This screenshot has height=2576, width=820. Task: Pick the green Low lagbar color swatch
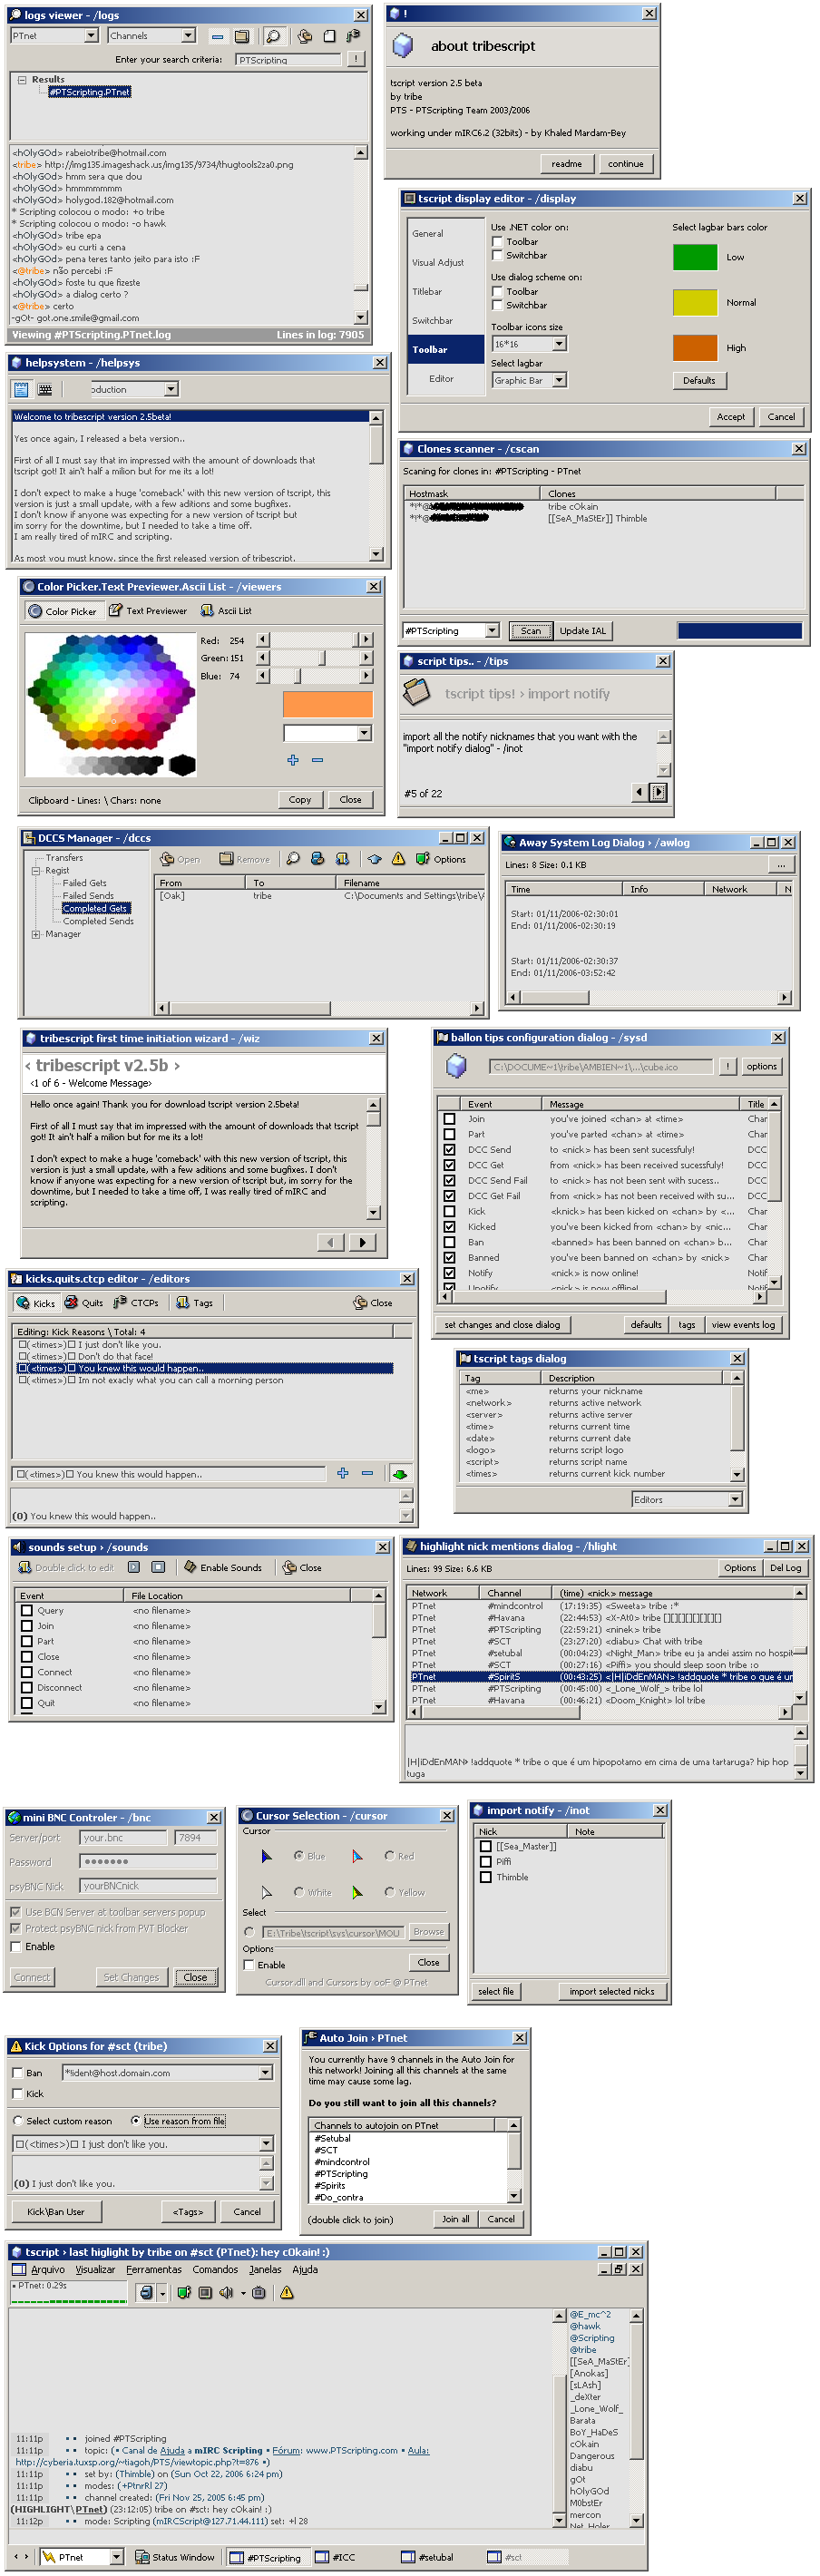(695, 257)
